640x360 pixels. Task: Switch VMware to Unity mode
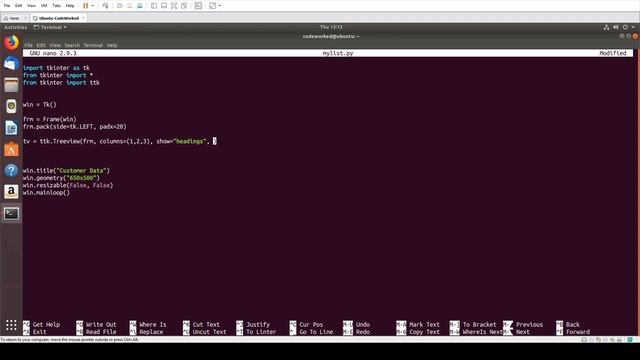click(184, 6)
